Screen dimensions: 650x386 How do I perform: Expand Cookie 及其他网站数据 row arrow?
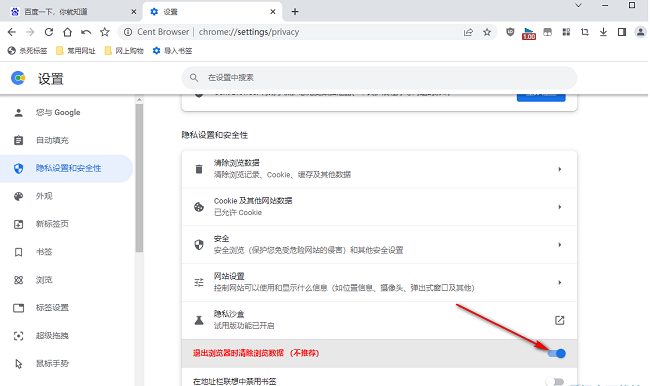coord(560,206)
